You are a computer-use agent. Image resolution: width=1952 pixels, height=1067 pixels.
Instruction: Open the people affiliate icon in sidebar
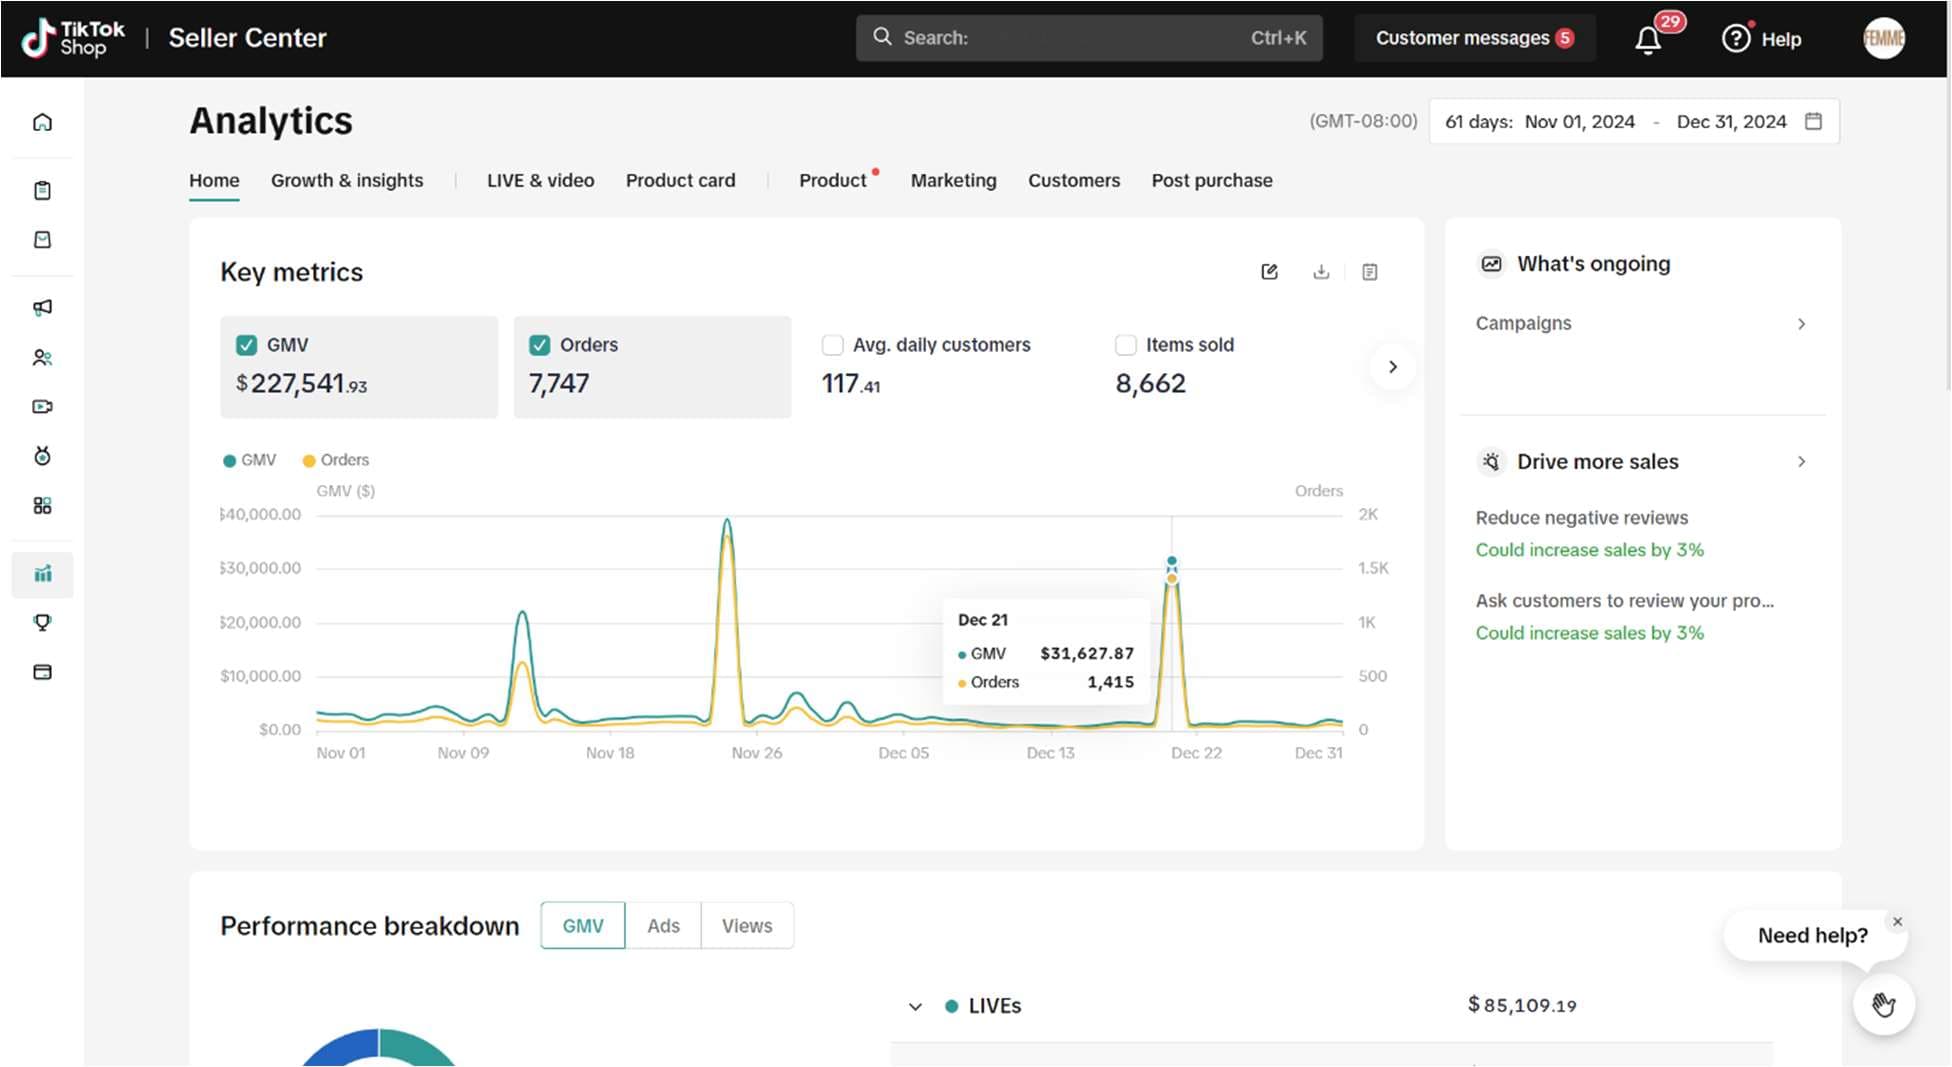[42, 357]
